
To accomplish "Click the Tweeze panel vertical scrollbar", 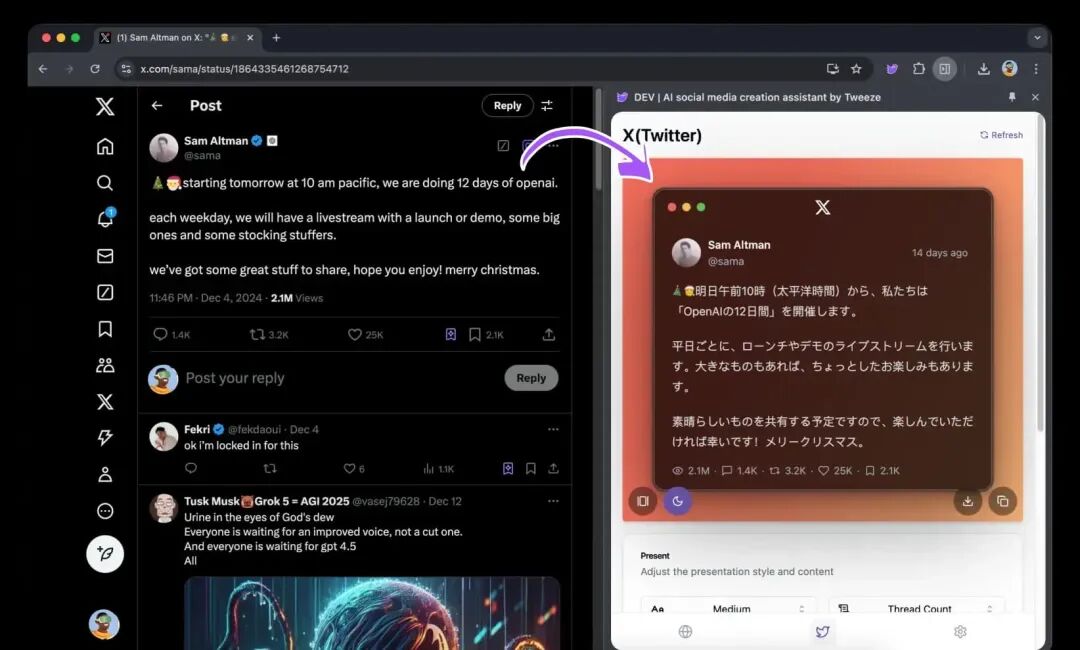I will pyautogui.click(x=1039, y=275).
